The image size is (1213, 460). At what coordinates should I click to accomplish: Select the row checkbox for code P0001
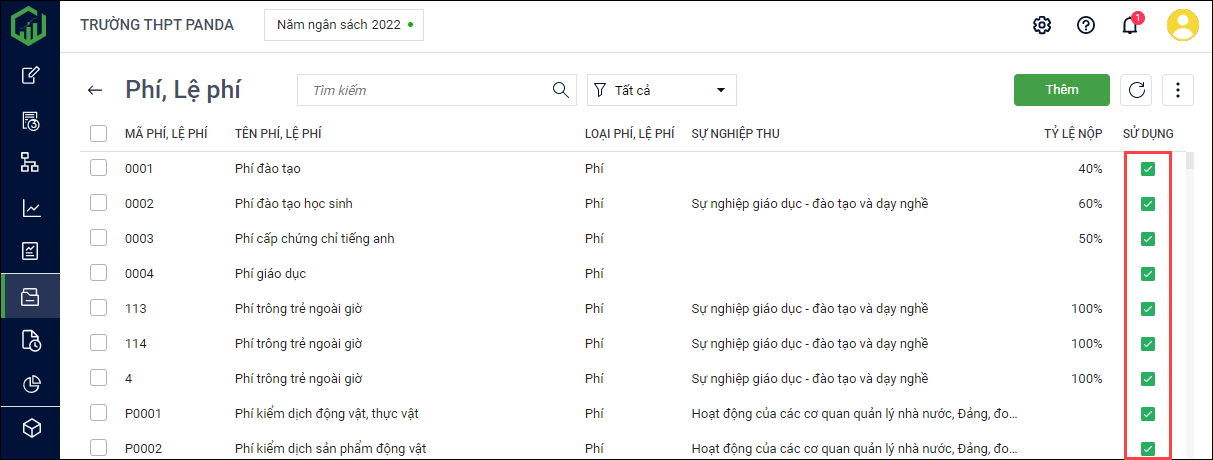tap(98, 413)
